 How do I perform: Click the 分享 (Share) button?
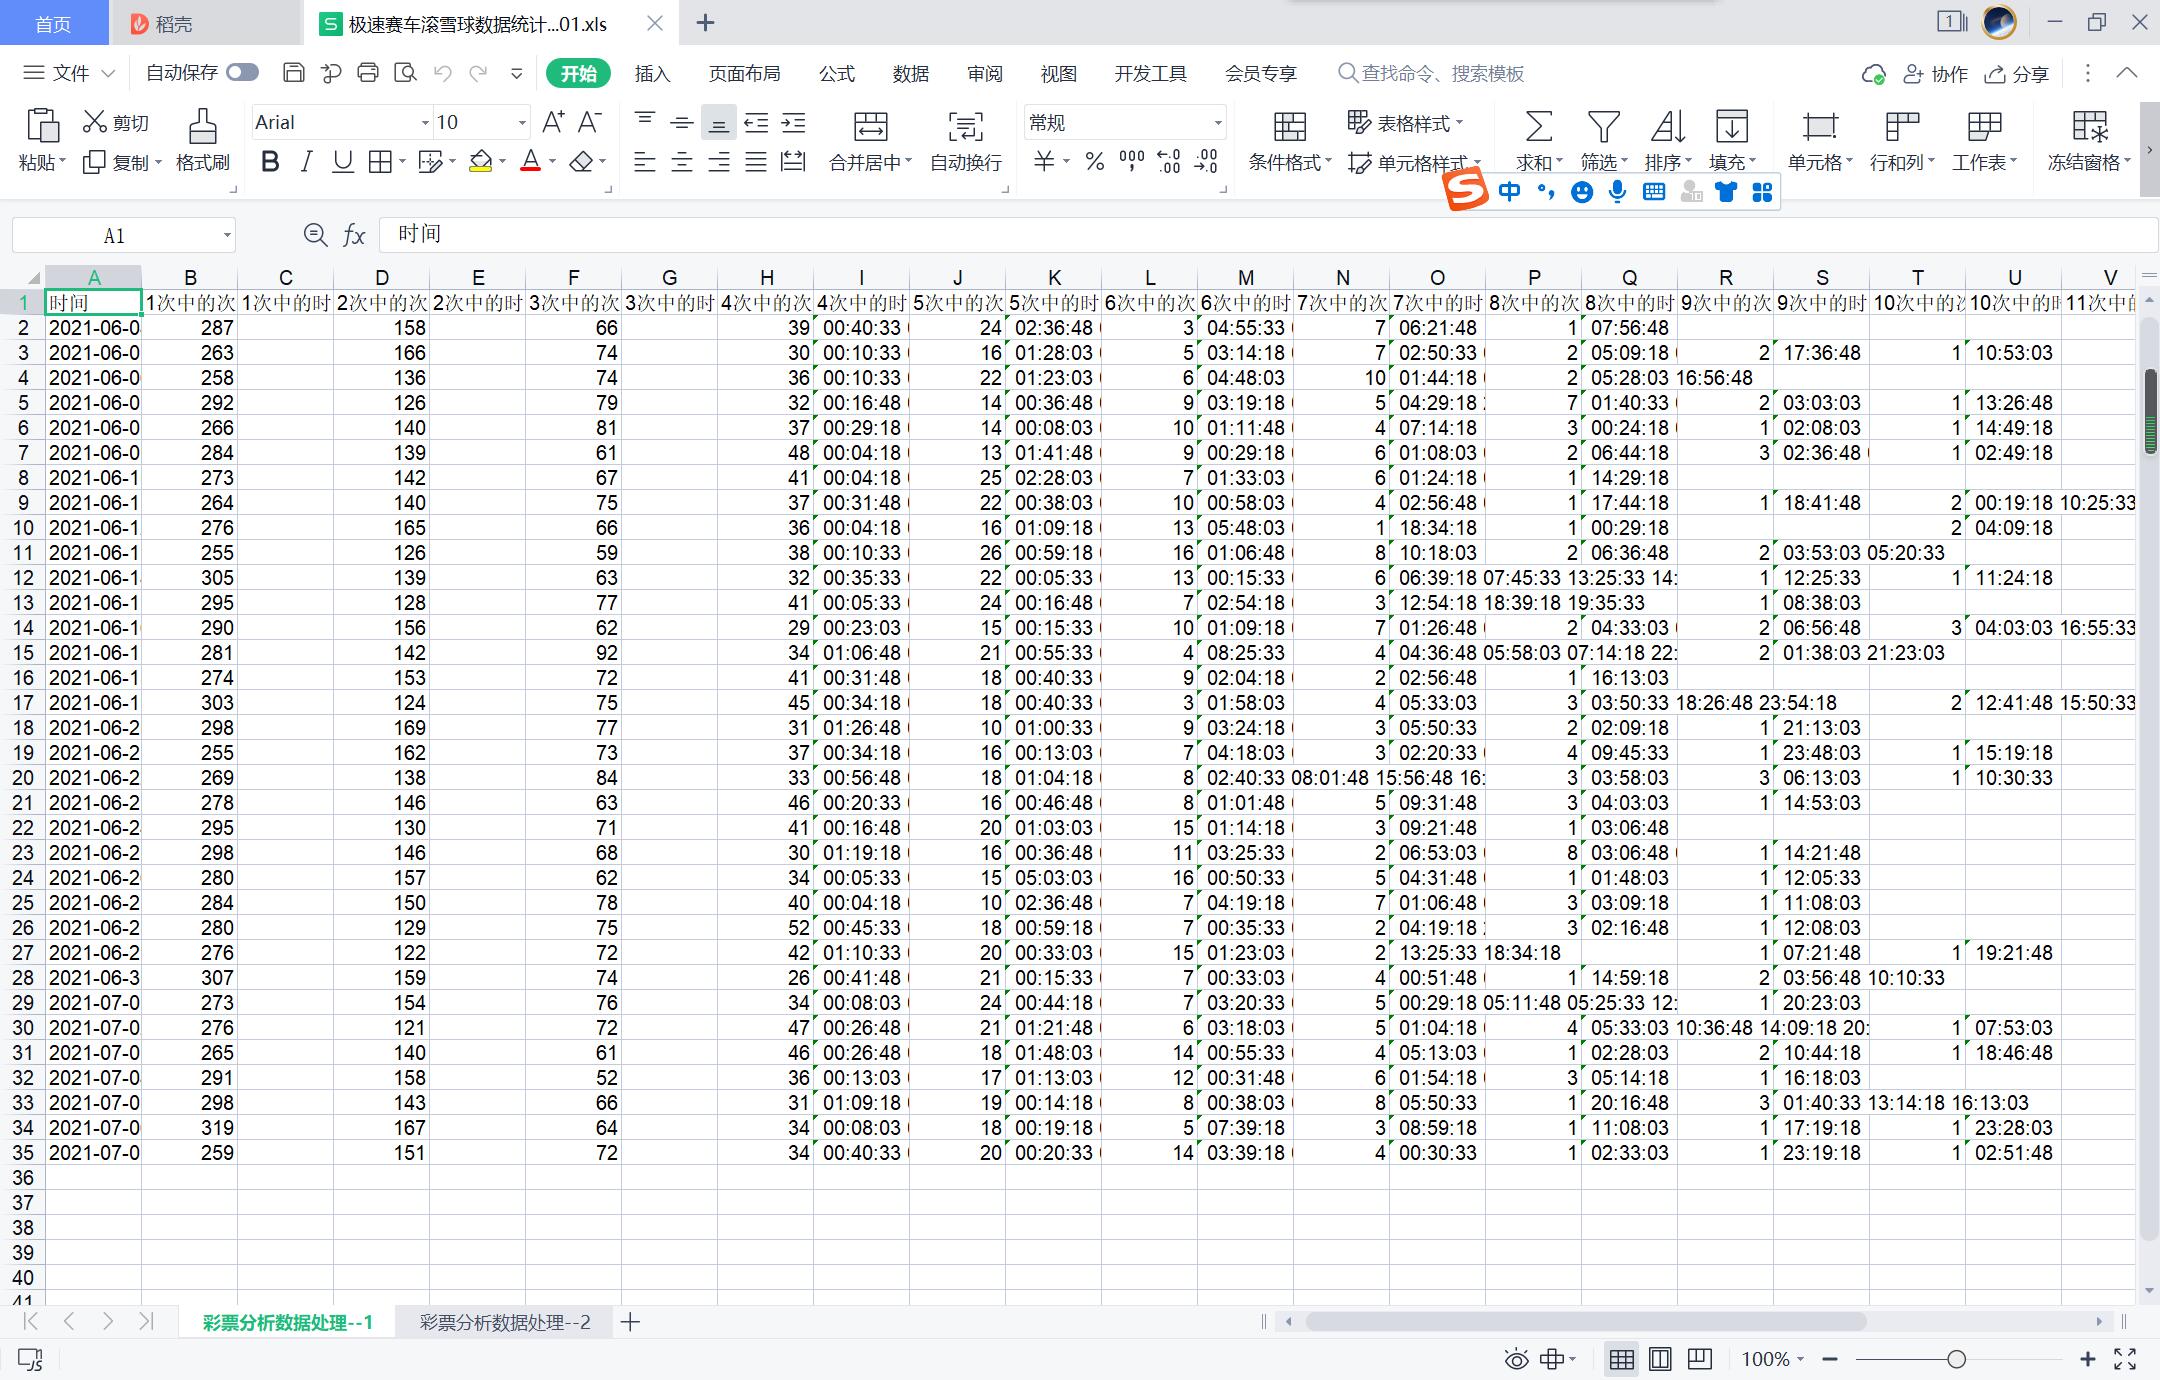(x=2017, y=74)
